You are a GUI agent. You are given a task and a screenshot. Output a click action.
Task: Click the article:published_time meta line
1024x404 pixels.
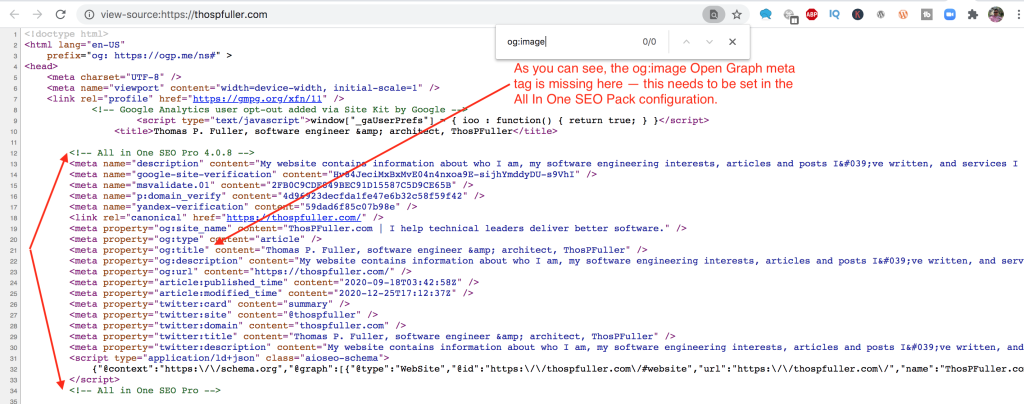click(x=274, y=282)
